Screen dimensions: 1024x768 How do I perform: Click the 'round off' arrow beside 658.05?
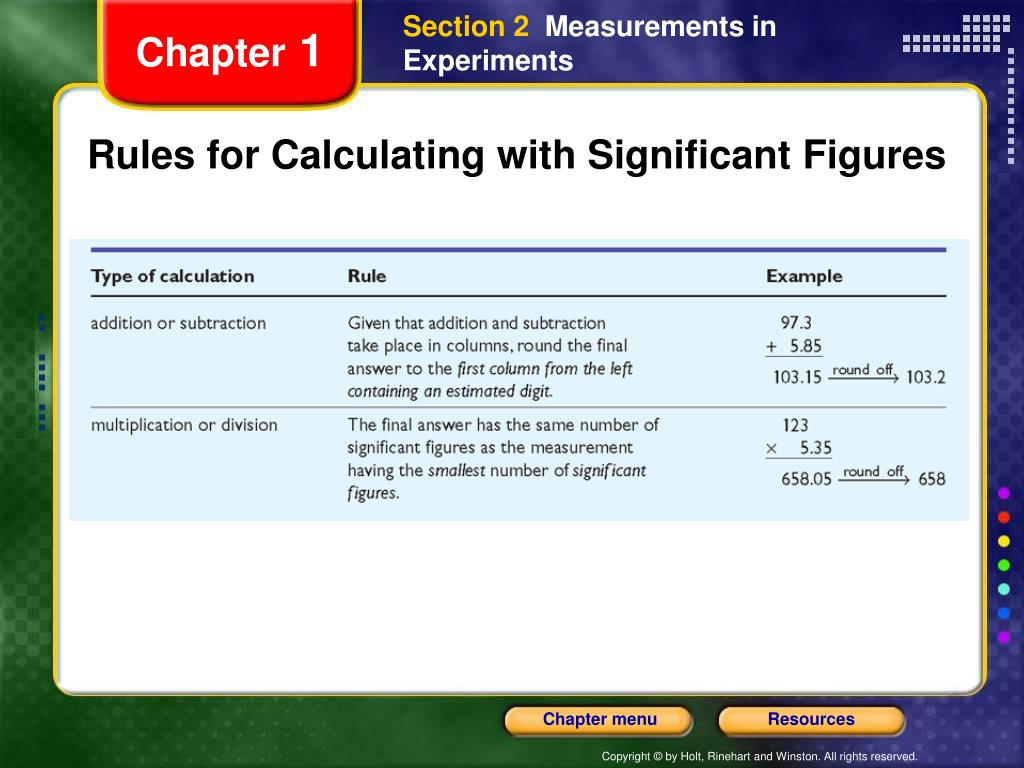pyautogui.click(x=874, y=474)
